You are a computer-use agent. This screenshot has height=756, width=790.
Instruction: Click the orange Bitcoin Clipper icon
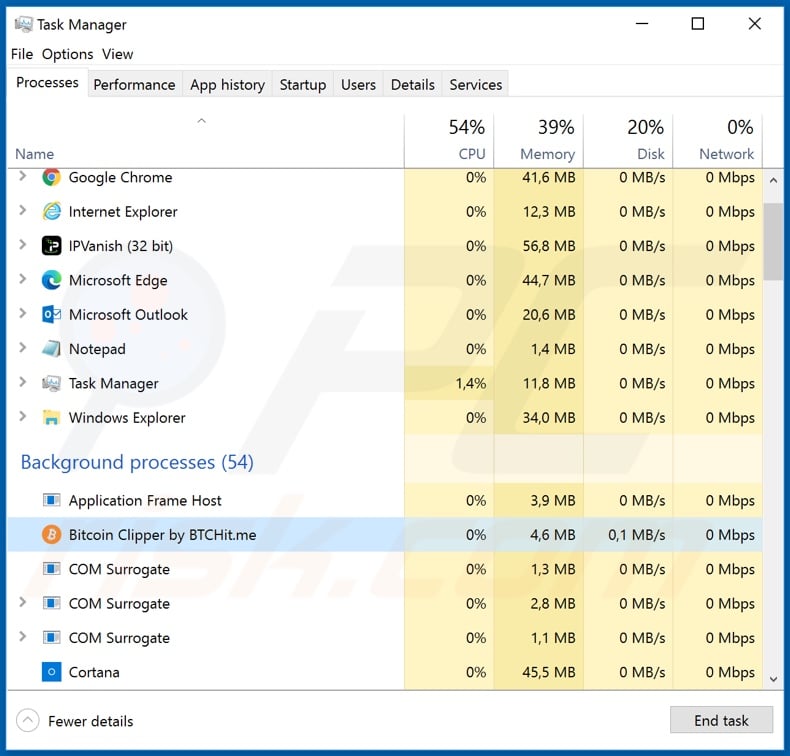click(x=51, y=534)
